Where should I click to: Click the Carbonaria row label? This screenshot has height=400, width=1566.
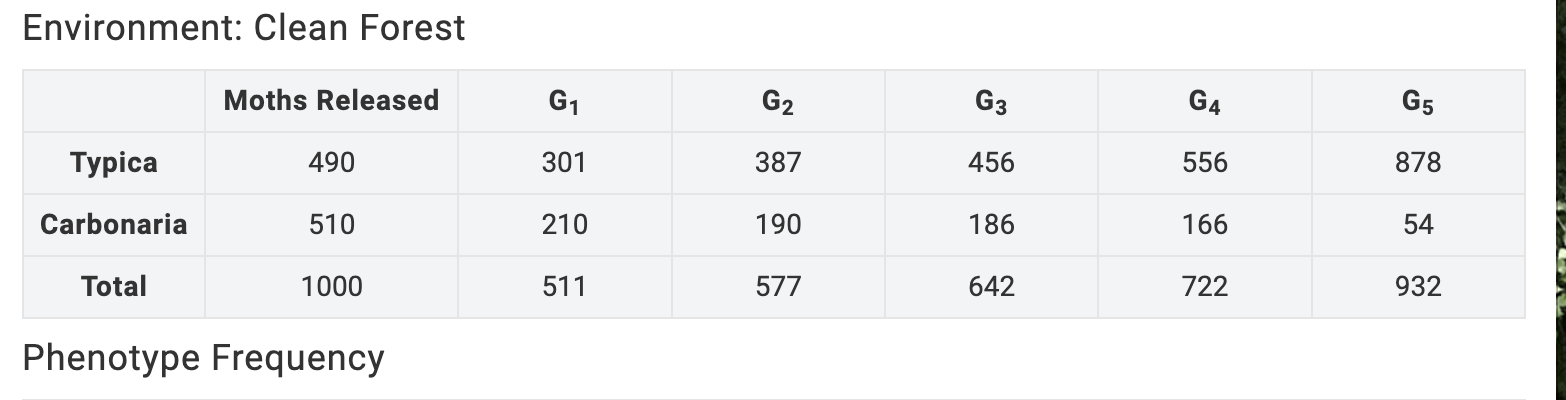tap(114, 225)
